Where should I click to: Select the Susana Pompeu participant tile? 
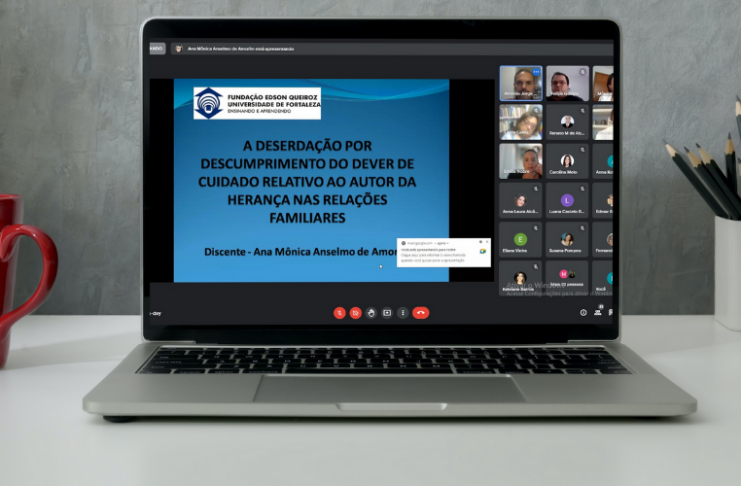(x=567, y=240)
